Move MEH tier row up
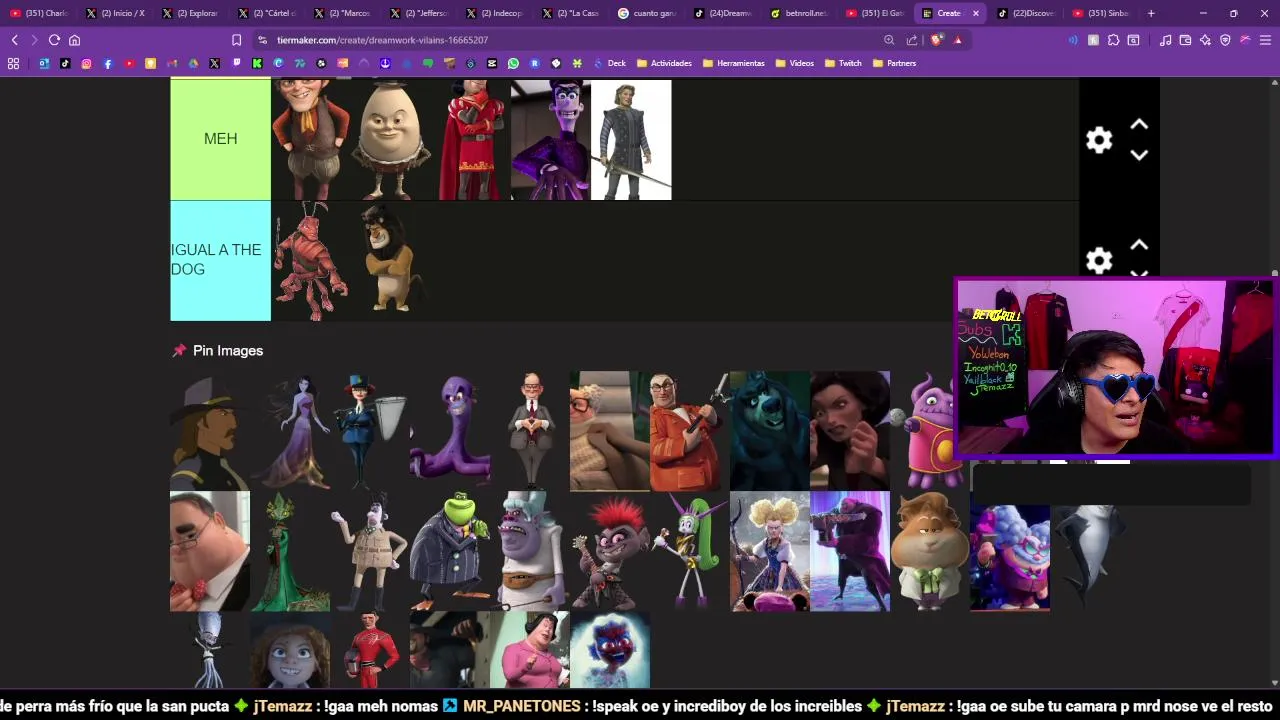Image resolution: width=1280 pixels, height=720 pixels. [x=1139, y=125]
